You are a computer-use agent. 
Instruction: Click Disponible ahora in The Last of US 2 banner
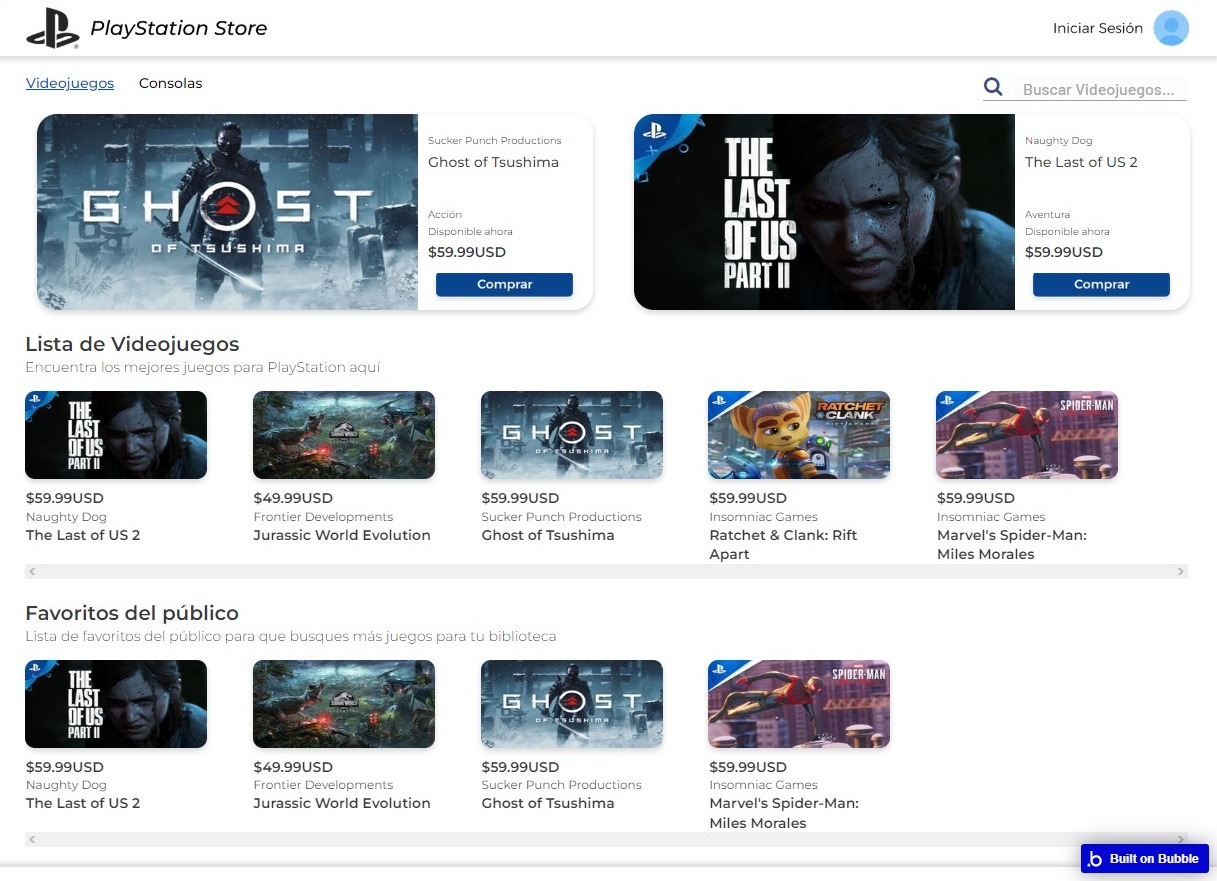(x=1067, y=232)
